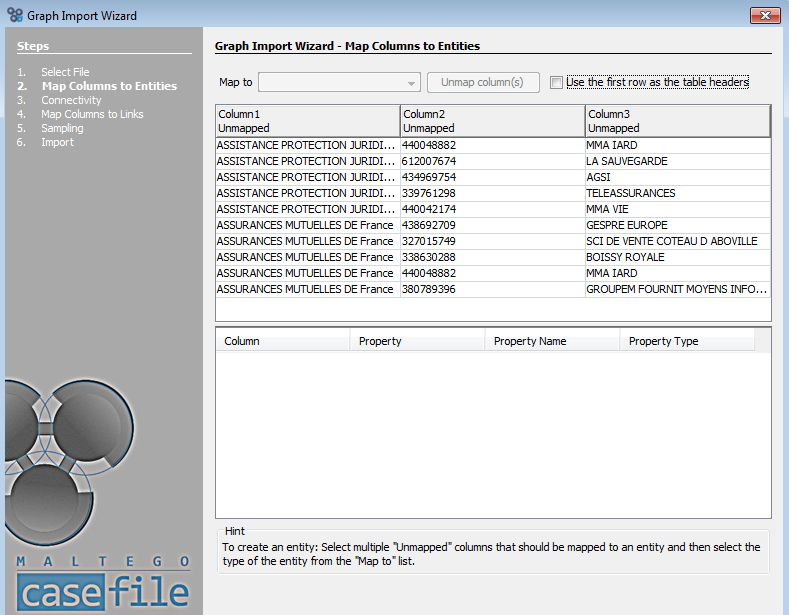The image size is (789, 615).
Task: Open the Sampling step
Action: click(62, 128)
